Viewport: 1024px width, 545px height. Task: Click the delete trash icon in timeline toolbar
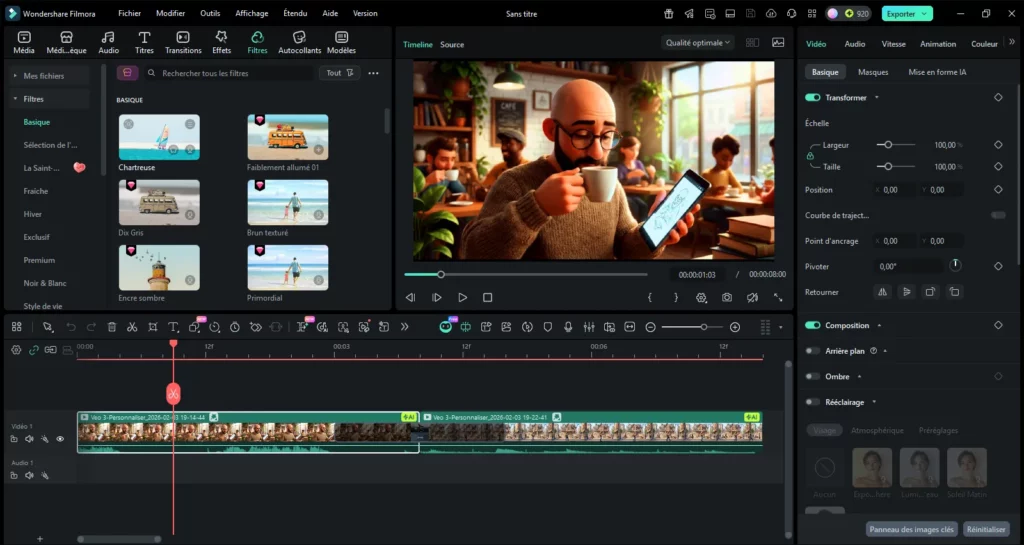(112, 327)
